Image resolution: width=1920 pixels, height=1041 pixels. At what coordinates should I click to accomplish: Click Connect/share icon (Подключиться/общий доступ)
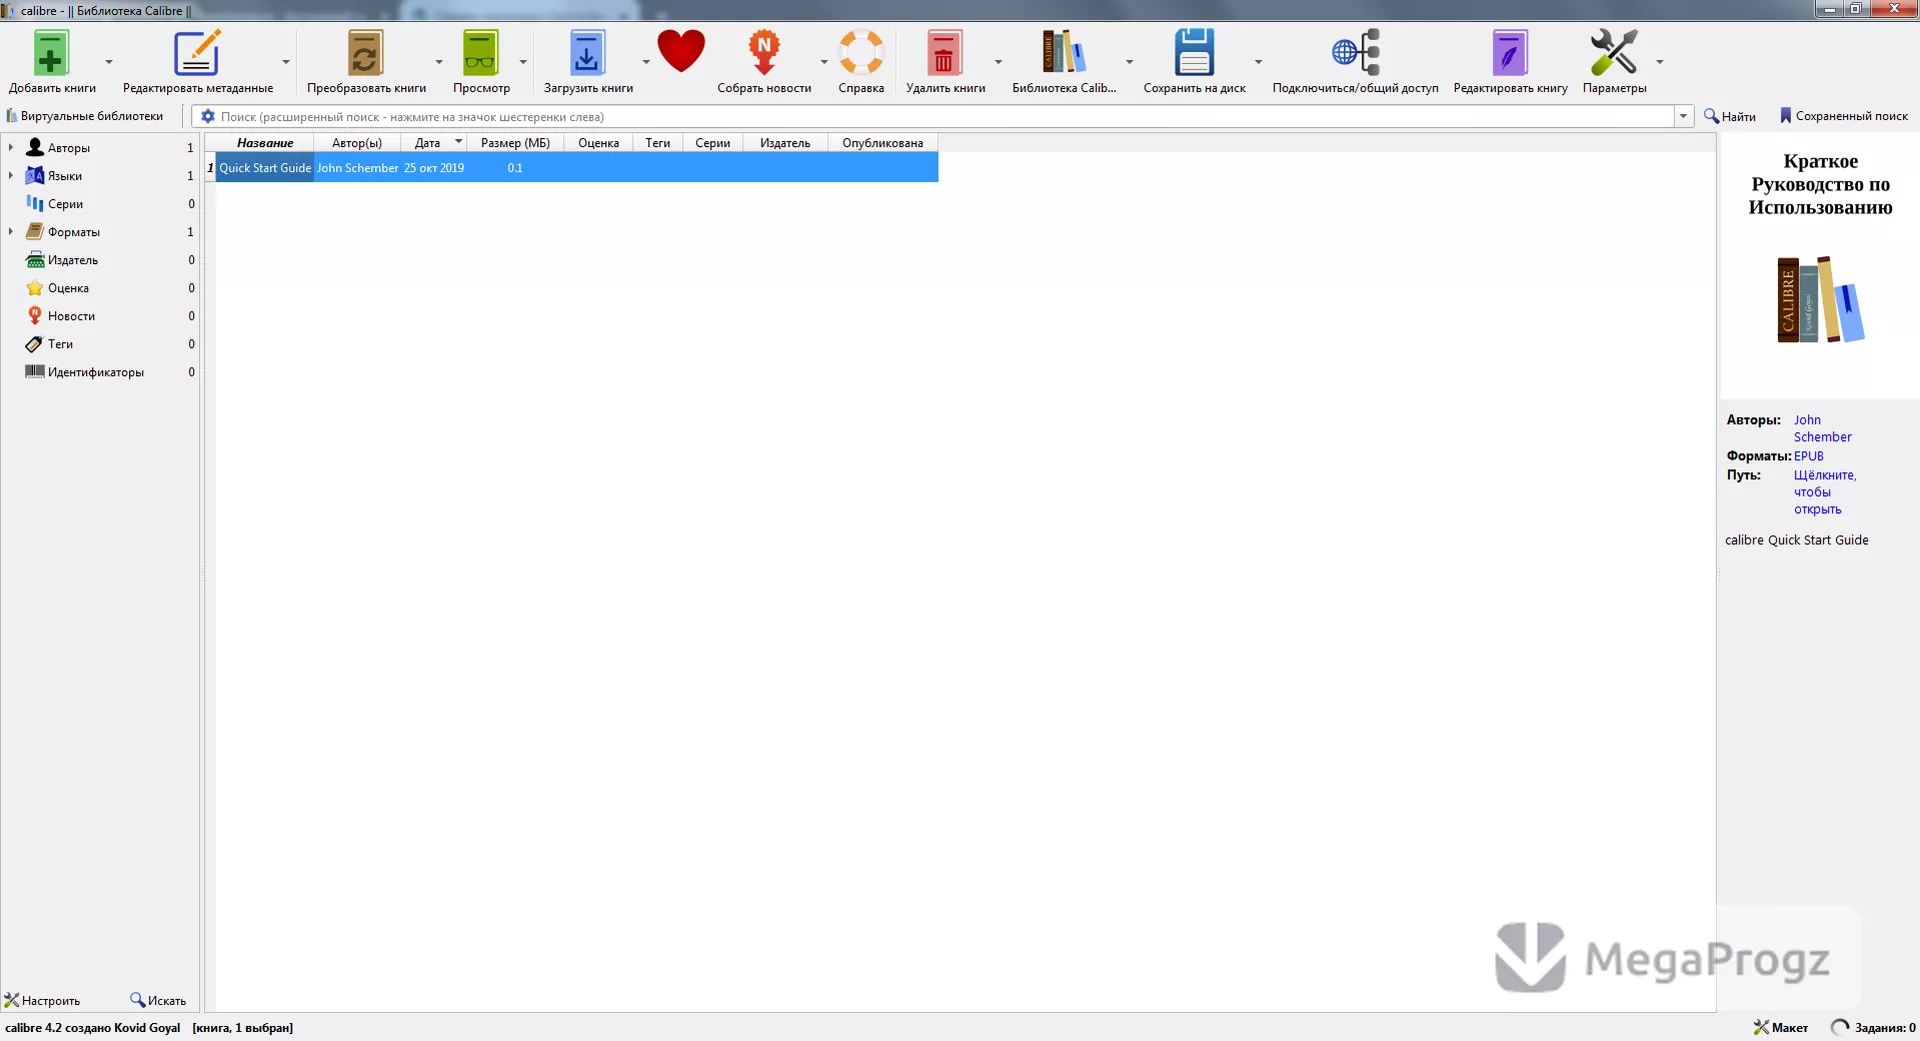1355,54
